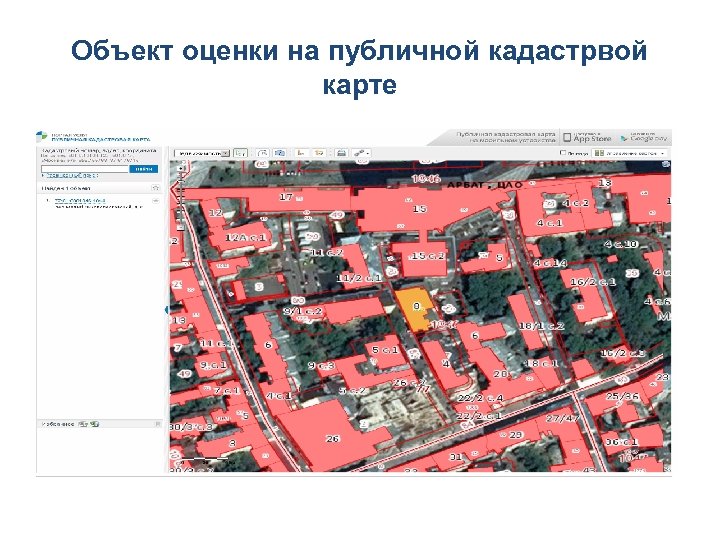This screenshot has height=540, width=720.
Task: Click the building labeled 11/2 с.1
Action: click(359, 278)
